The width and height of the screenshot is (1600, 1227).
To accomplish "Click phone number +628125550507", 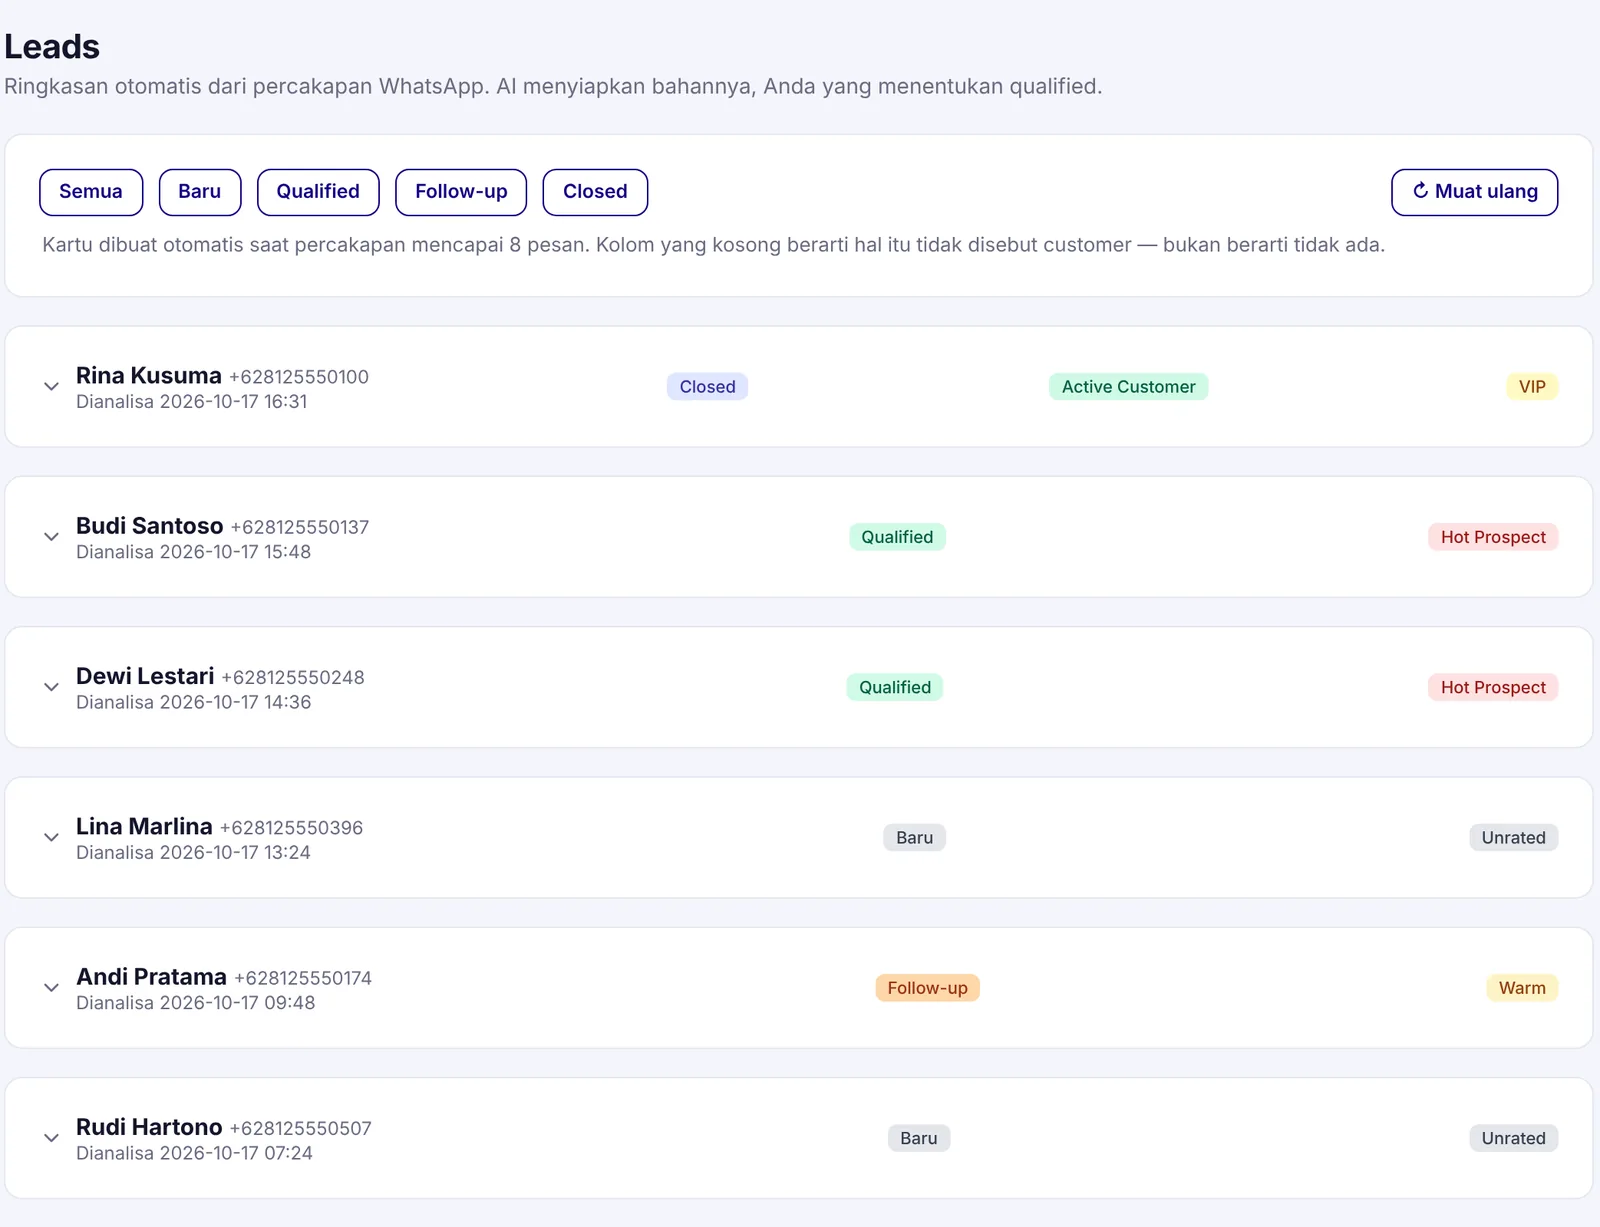I will 301,1128.
